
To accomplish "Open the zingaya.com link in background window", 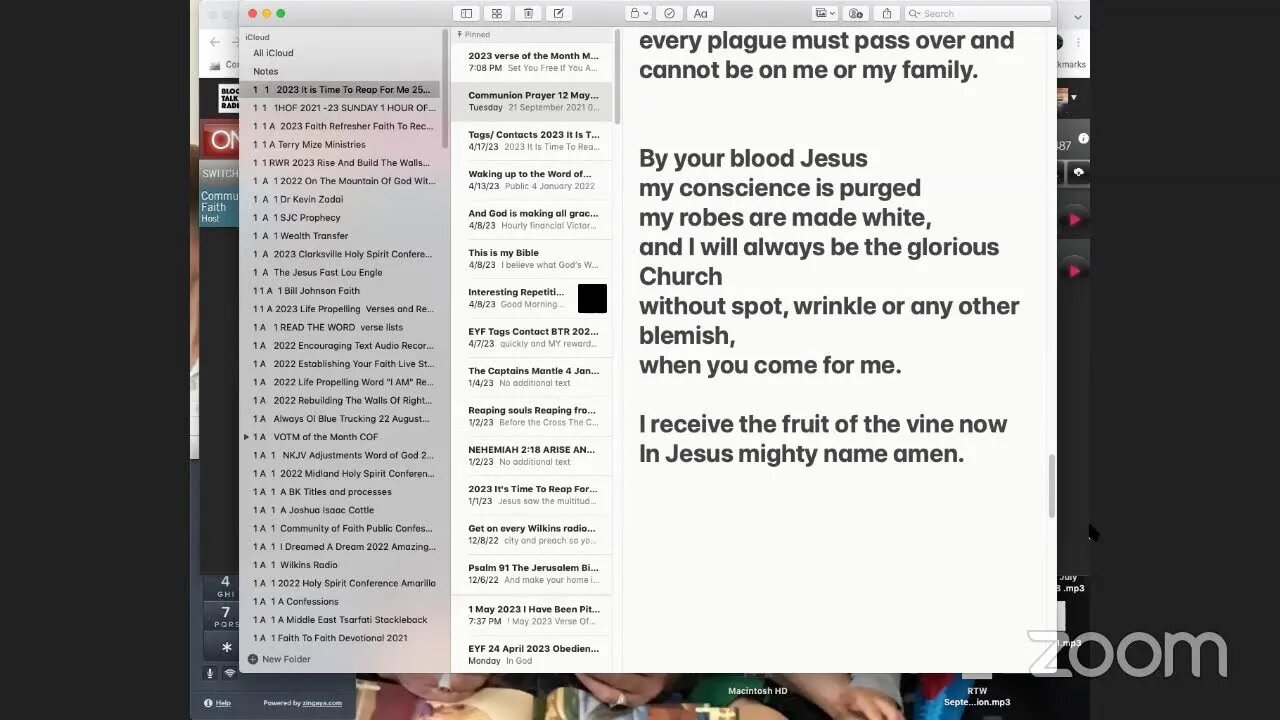I will 322,703.
